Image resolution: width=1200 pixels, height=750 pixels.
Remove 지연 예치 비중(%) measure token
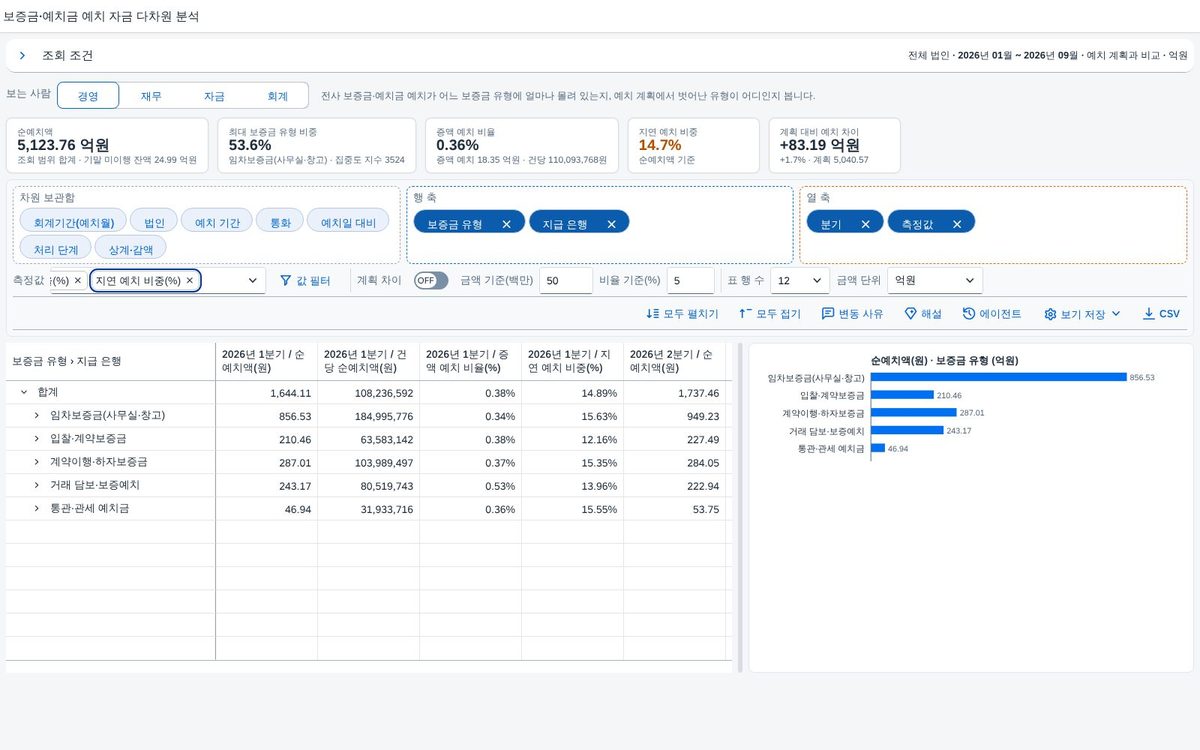pos(189,281)
